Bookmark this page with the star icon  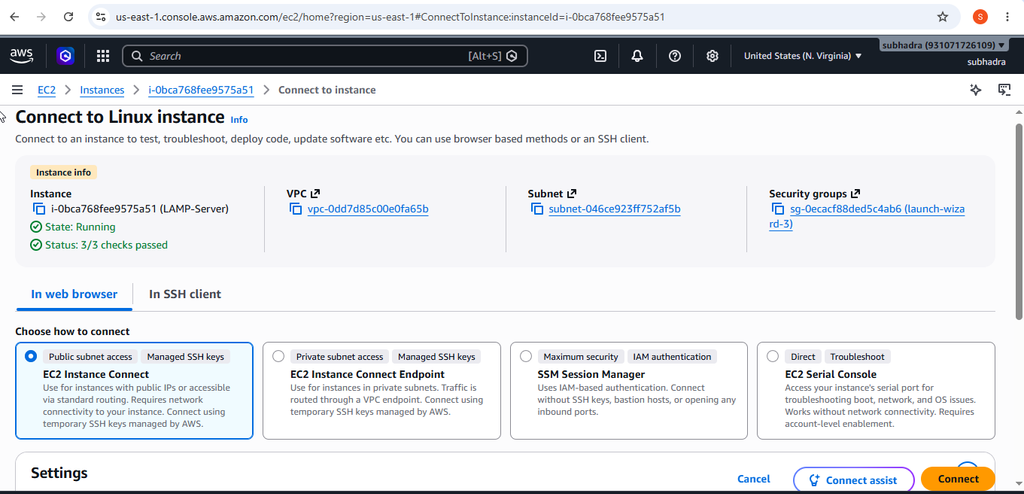pyautogui.click(x=942, y=17)
